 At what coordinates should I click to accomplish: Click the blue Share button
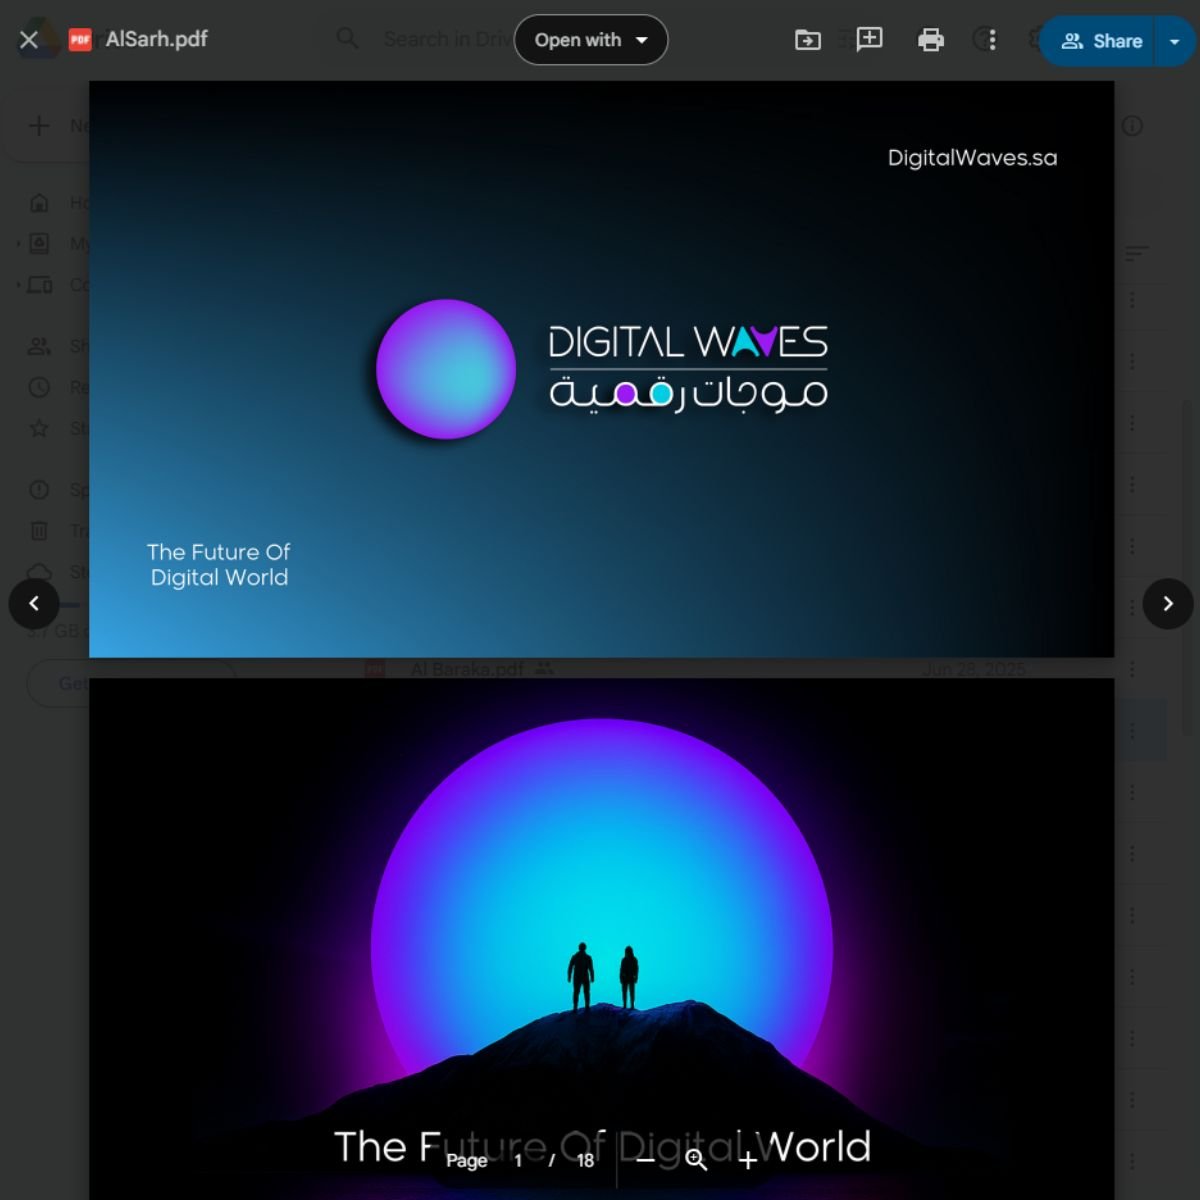pyautogui.click(x=1097, y=41)
